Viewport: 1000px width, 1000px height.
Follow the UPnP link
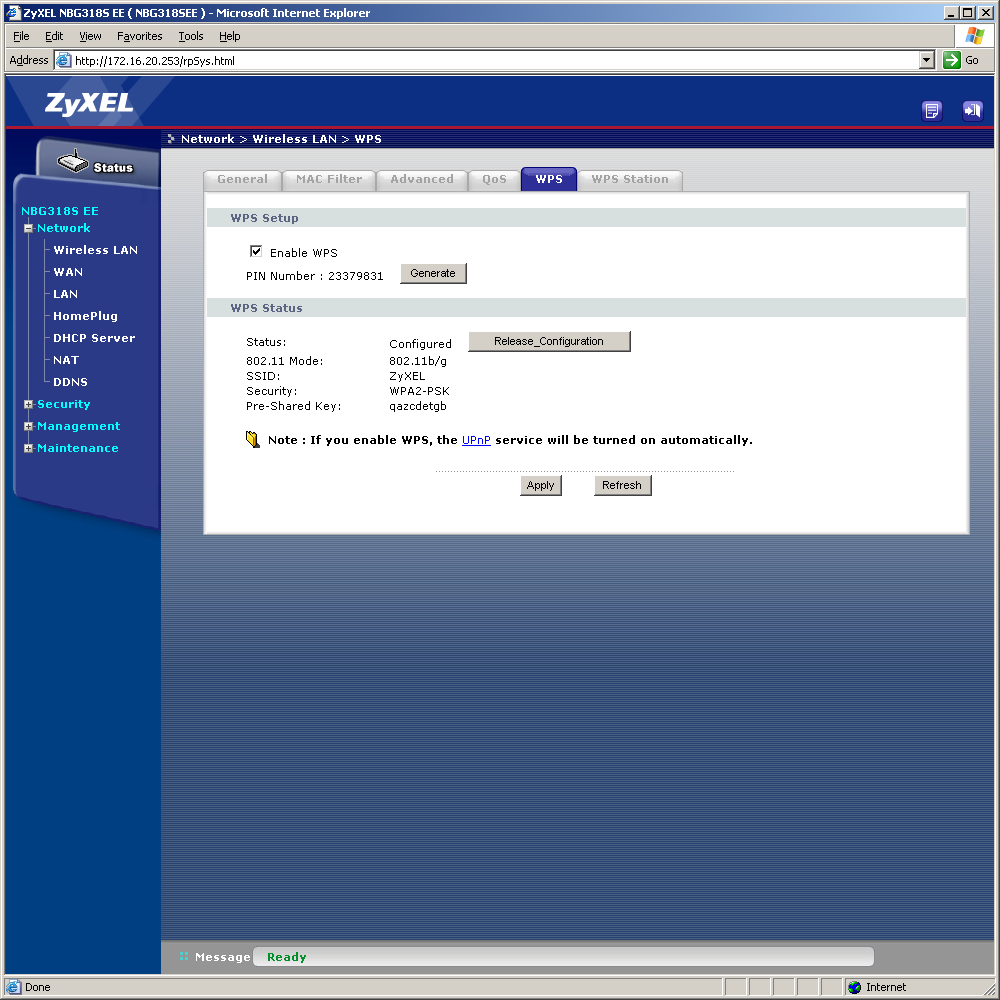click(476, 440)
